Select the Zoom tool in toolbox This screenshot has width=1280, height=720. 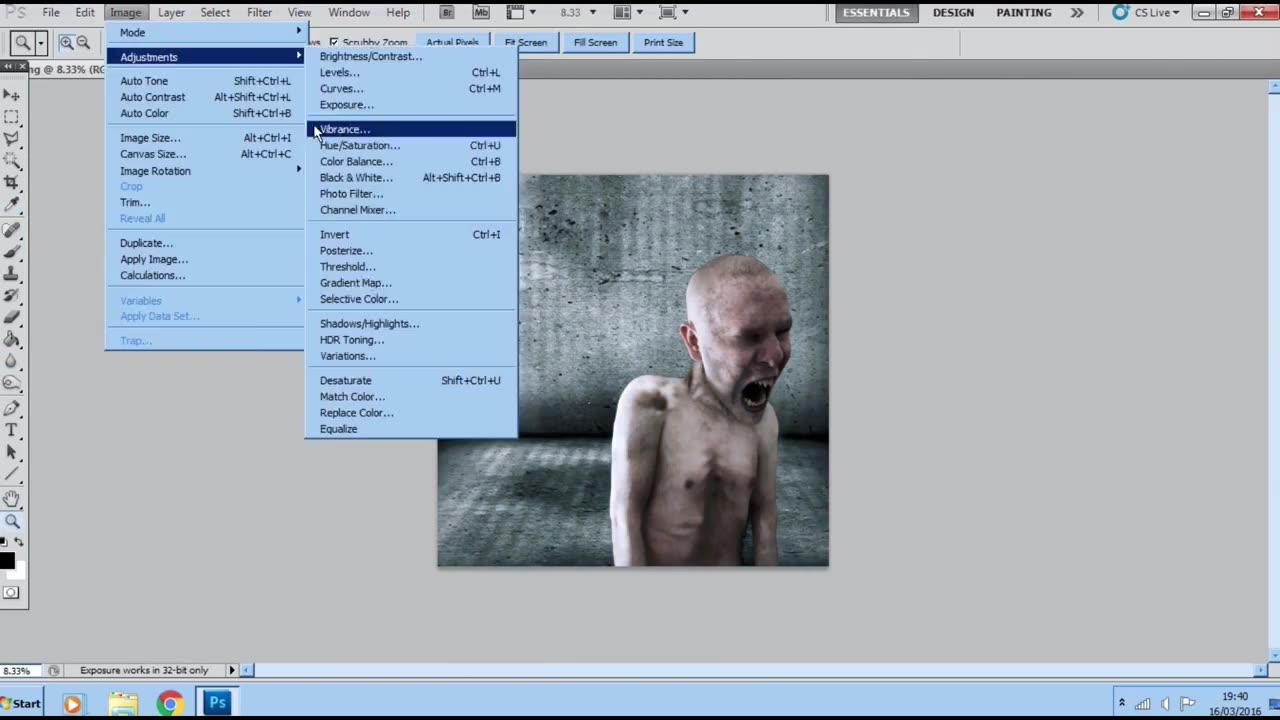pos(12,521)
